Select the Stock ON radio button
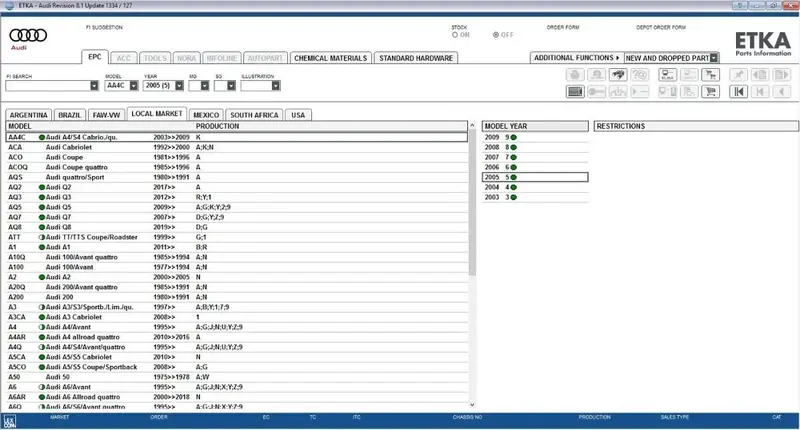The width and height of the screenshot is (800, 430). (x=455, y=35)
